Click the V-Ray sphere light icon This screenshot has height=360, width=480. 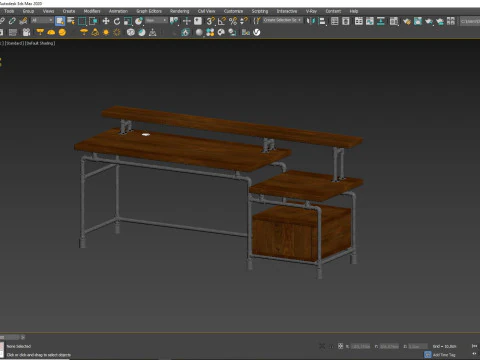pyautogui.click(x=62, y=32)
